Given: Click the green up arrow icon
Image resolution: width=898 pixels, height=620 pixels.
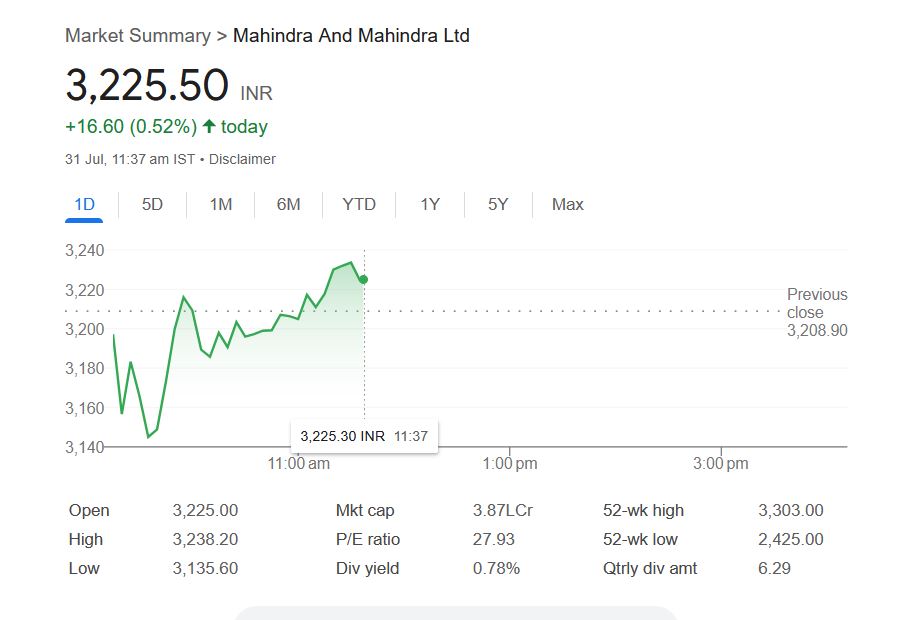Looking at the screenshot, I should 209,127.
